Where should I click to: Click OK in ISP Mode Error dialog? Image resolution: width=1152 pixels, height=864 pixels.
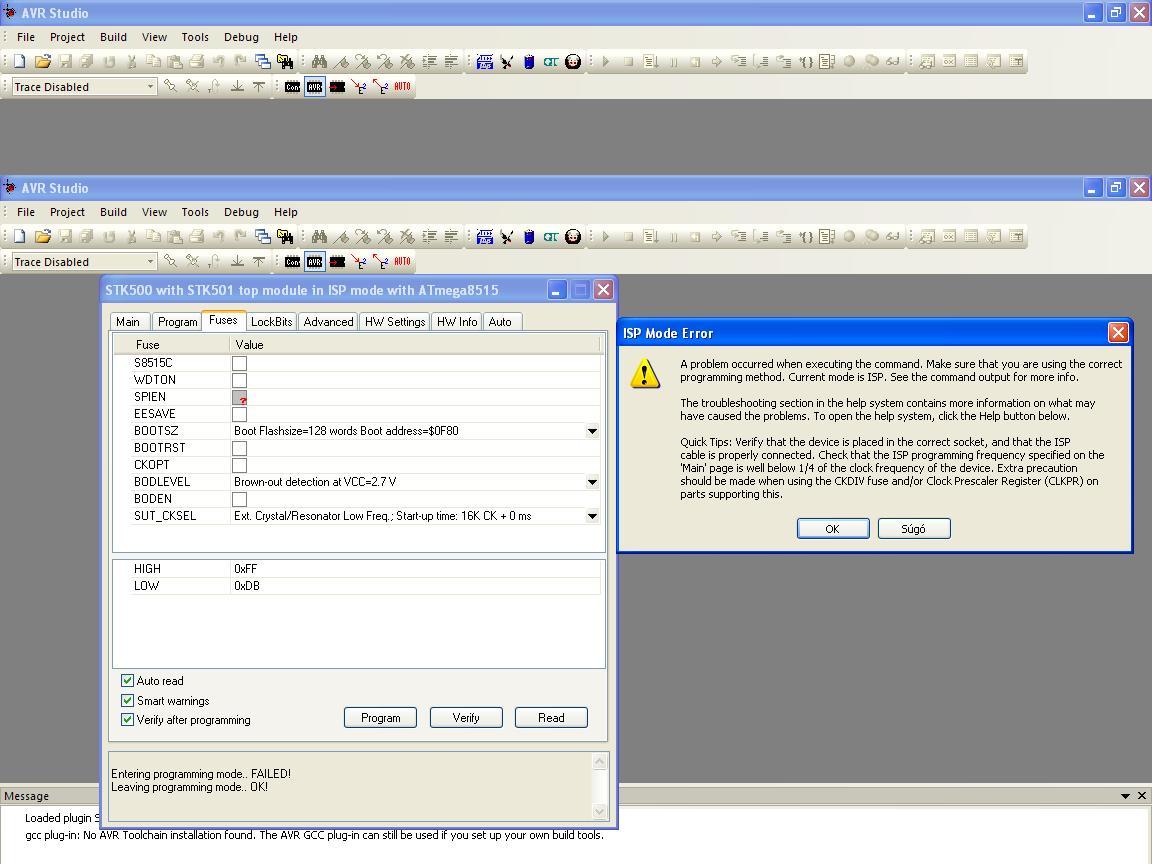click(x=832, y=528)
